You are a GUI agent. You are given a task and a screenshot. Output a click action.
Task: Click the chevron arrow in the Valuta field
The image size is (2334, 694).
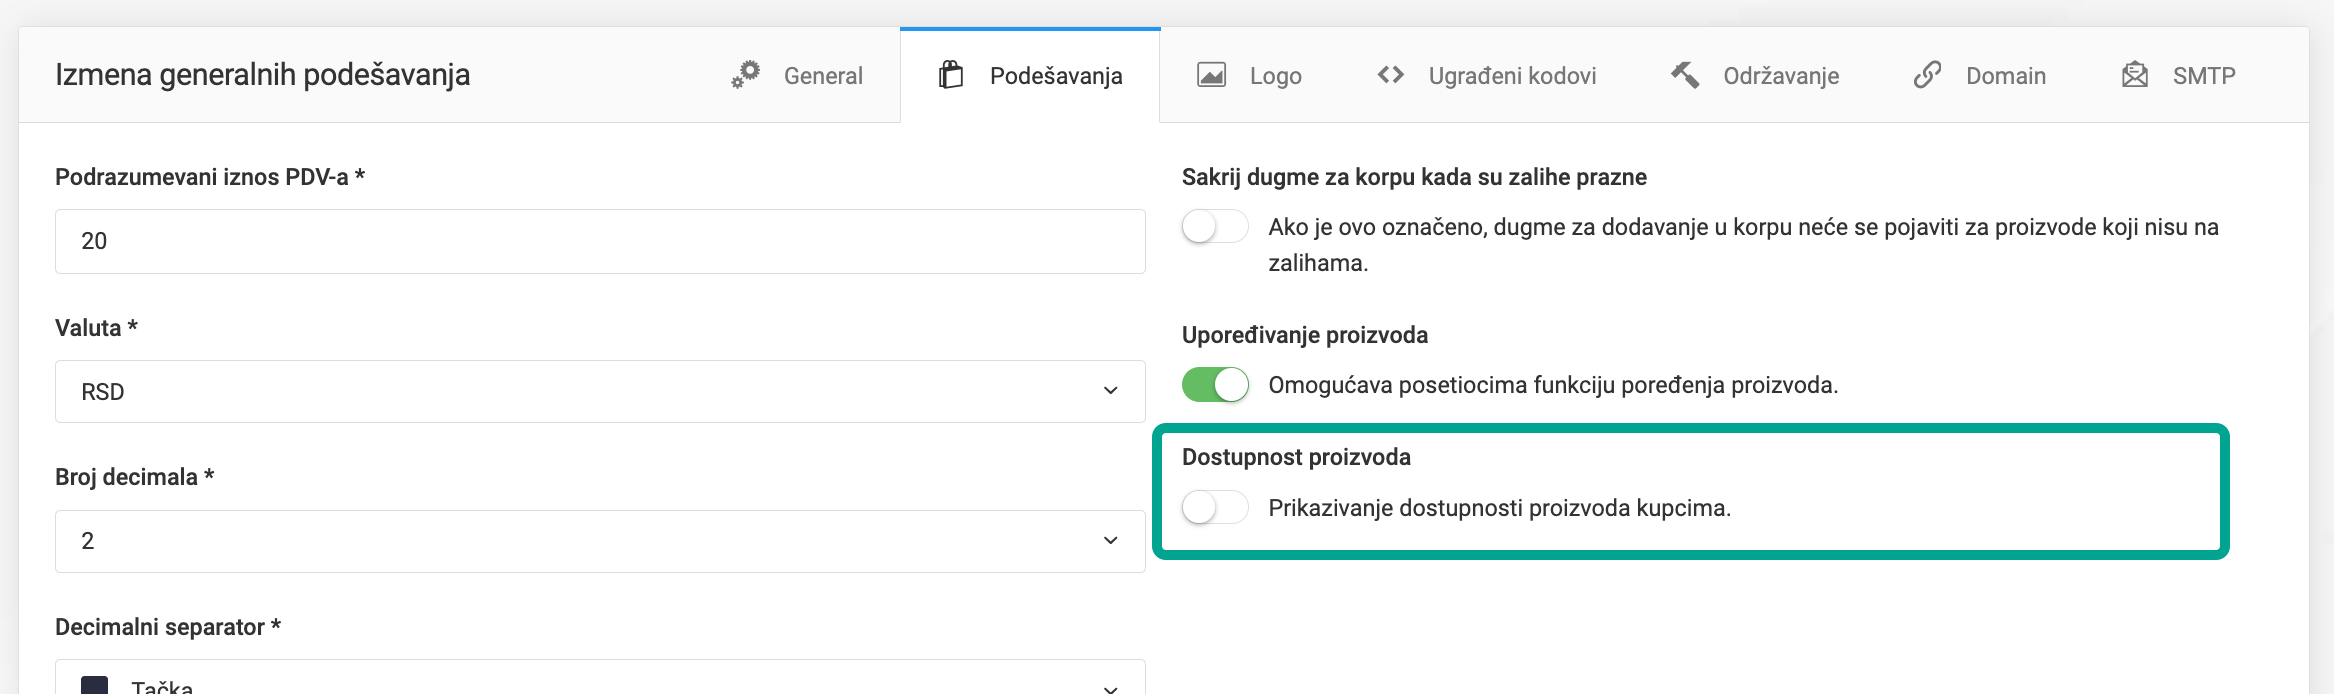point(1110,391)
